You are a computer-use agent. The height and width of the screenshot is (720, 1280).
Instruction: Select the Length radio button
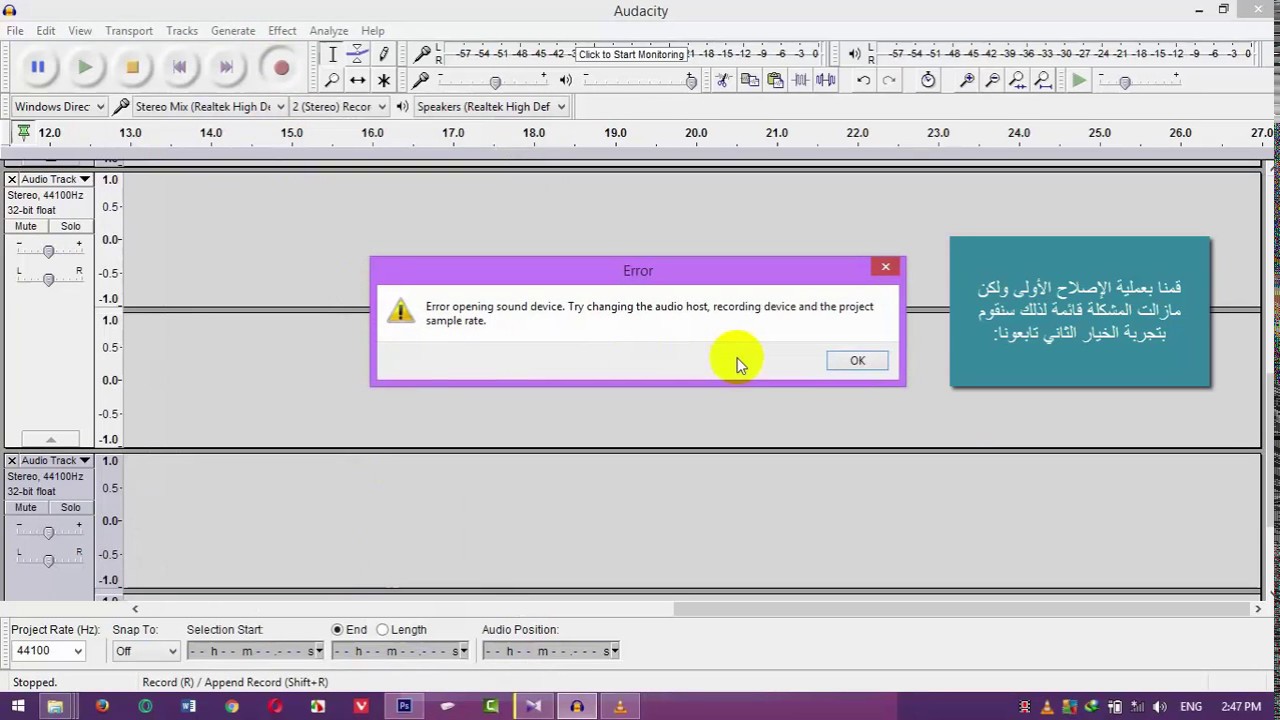click(382, 630)
